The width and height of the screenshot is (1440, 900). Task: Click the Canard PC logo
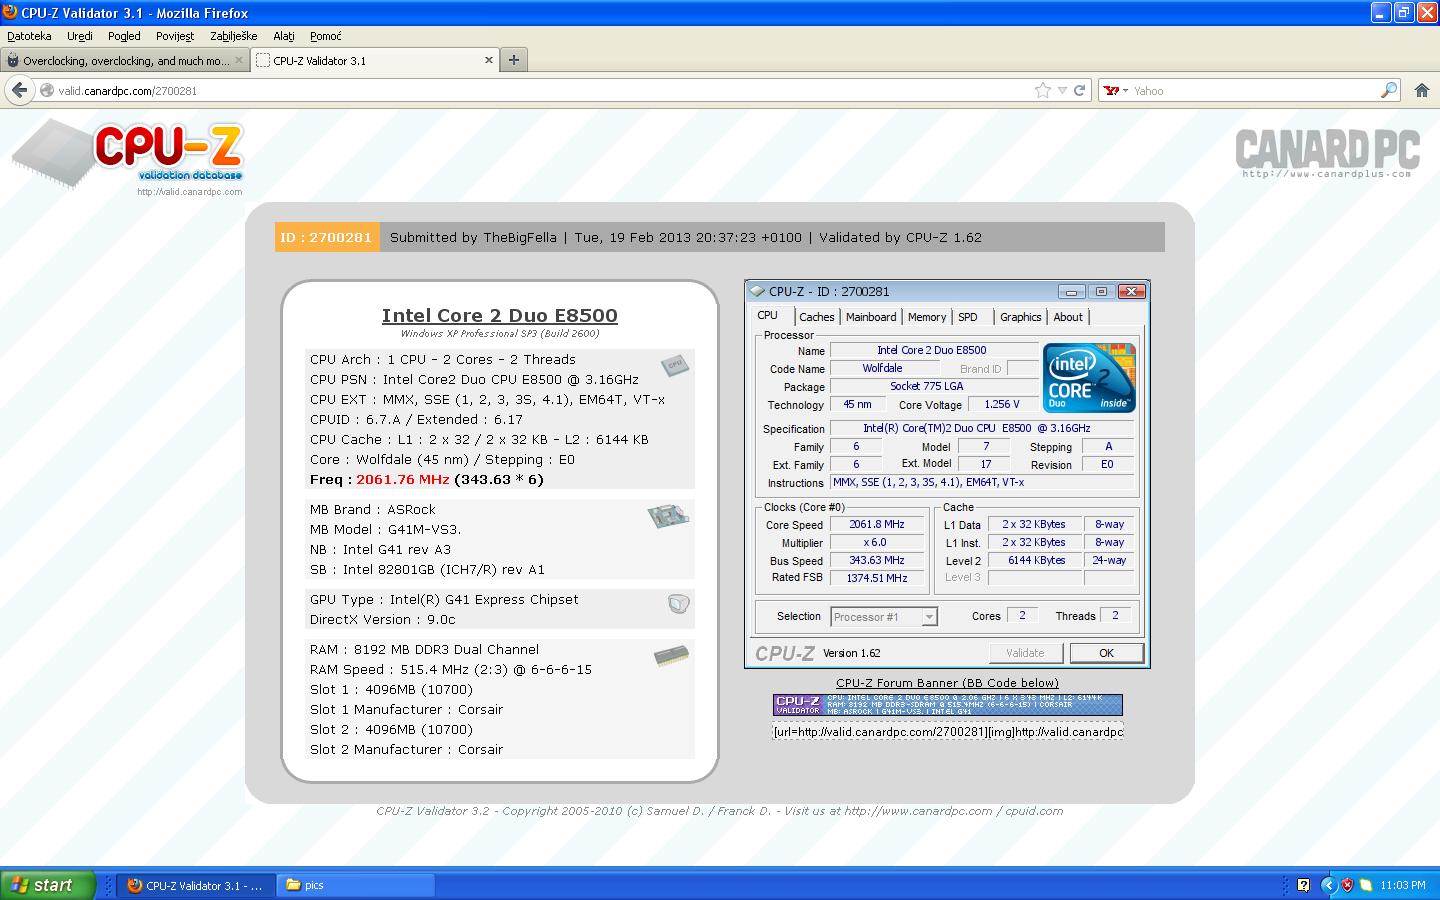coord(1327,153)
